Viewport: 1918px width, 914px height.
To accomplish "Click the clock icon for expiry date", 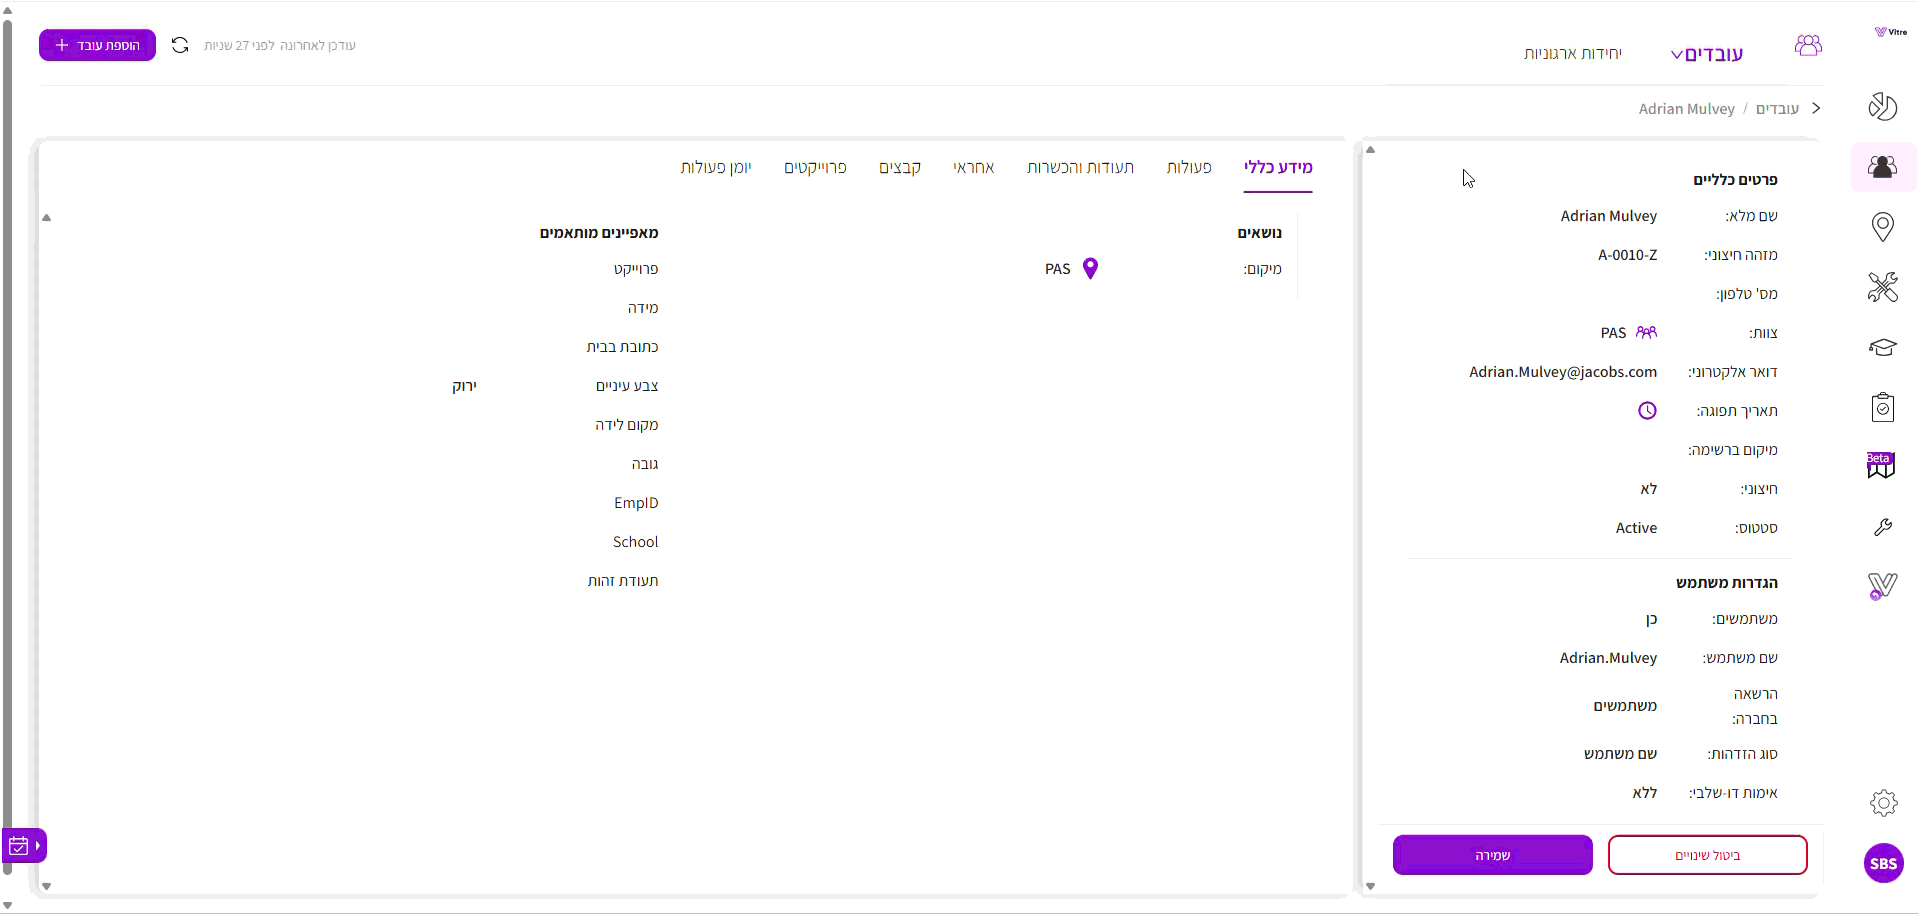I will pos(1647,410).
